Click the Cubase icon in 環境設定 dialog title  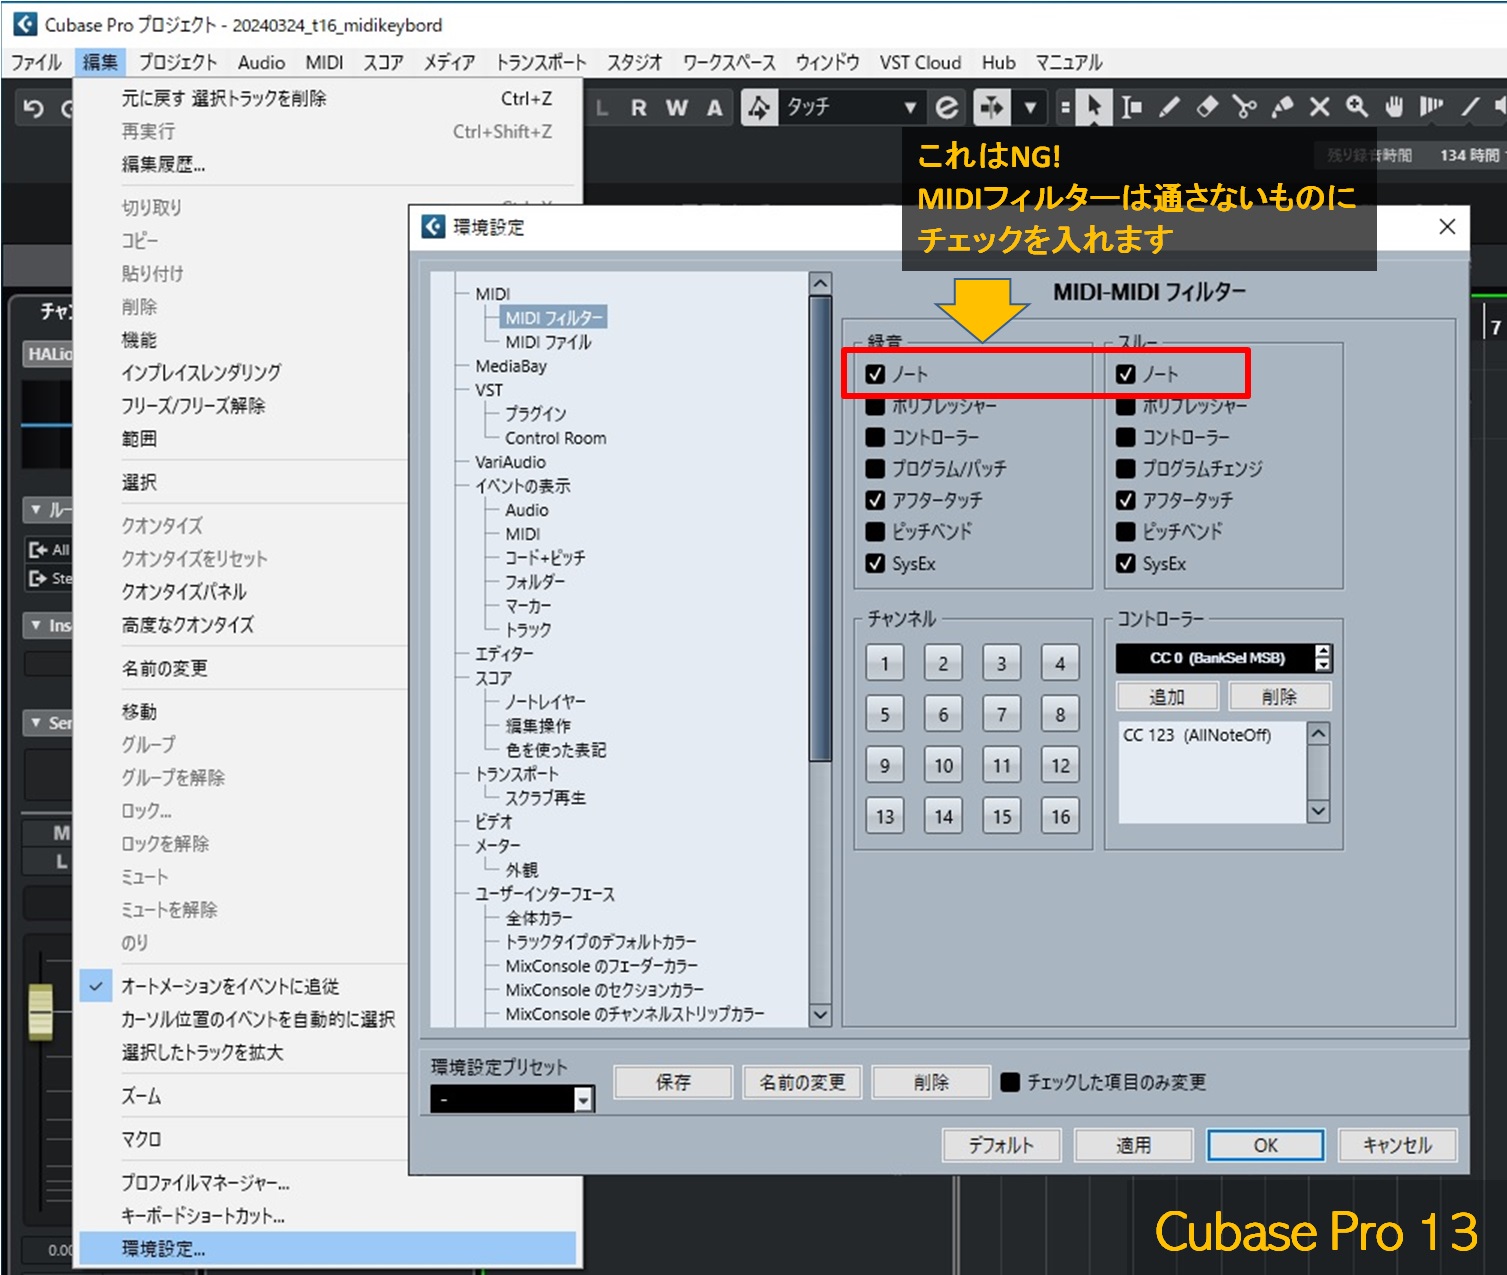433,227
